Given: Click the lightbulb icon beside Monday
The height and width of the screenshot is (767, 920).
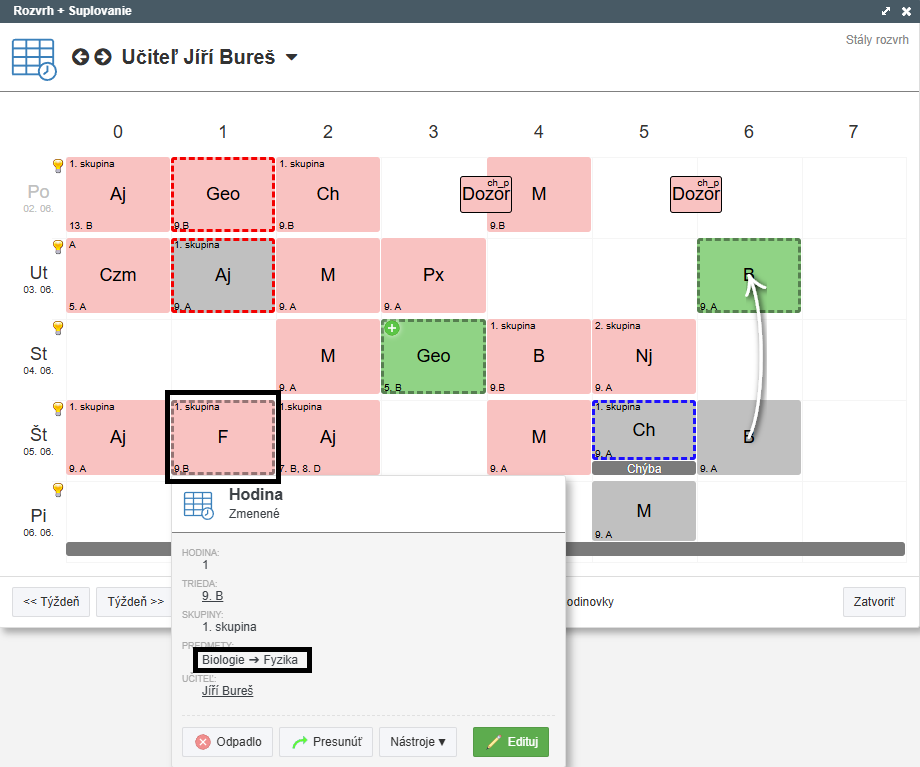Looking at the screenshot, I should [58, 166].
